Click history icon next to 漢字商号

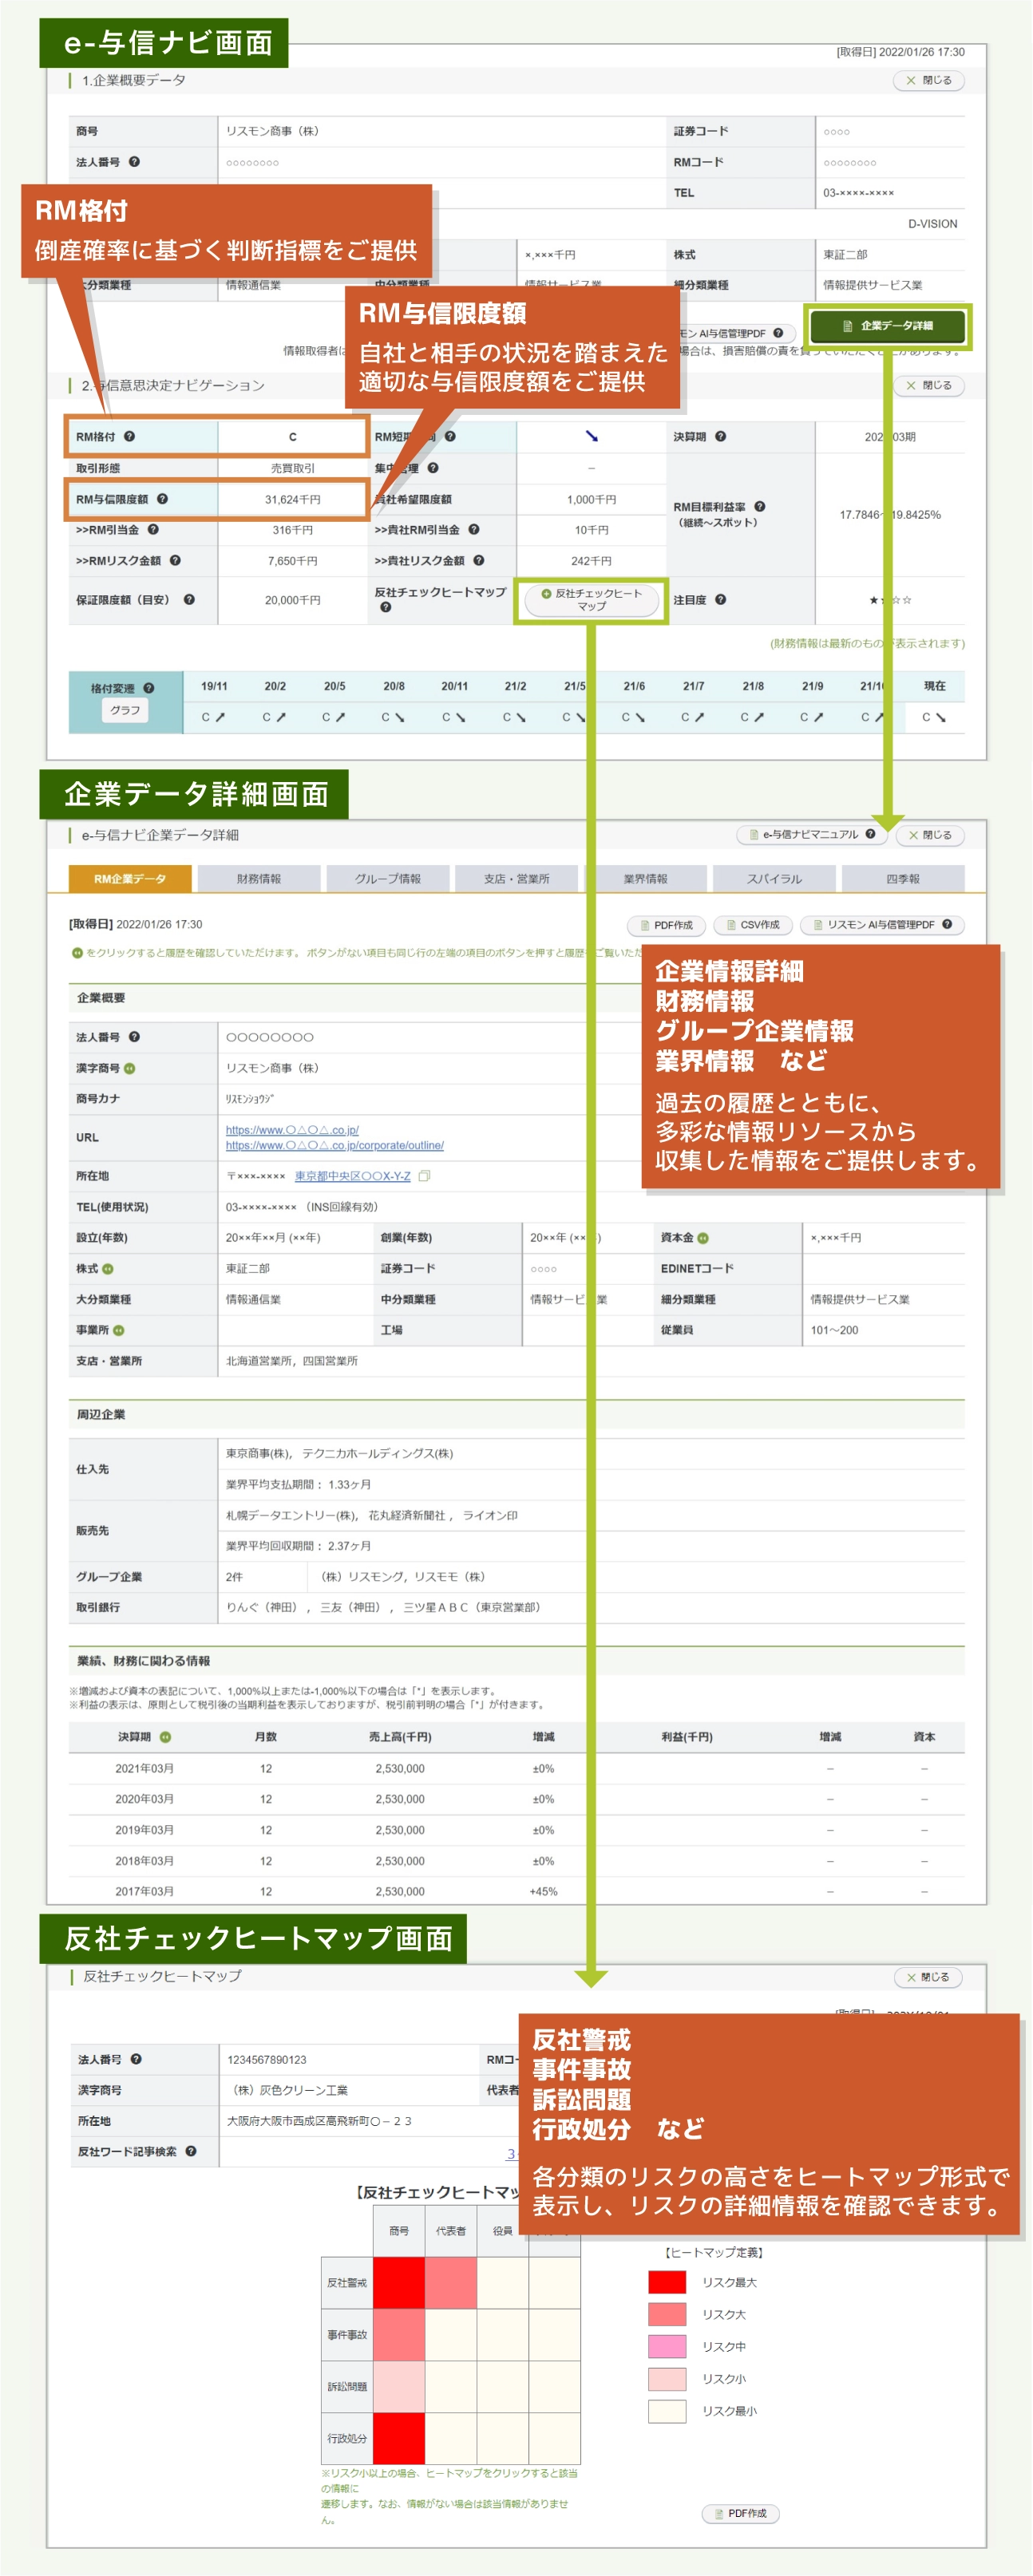[130, 1068]
